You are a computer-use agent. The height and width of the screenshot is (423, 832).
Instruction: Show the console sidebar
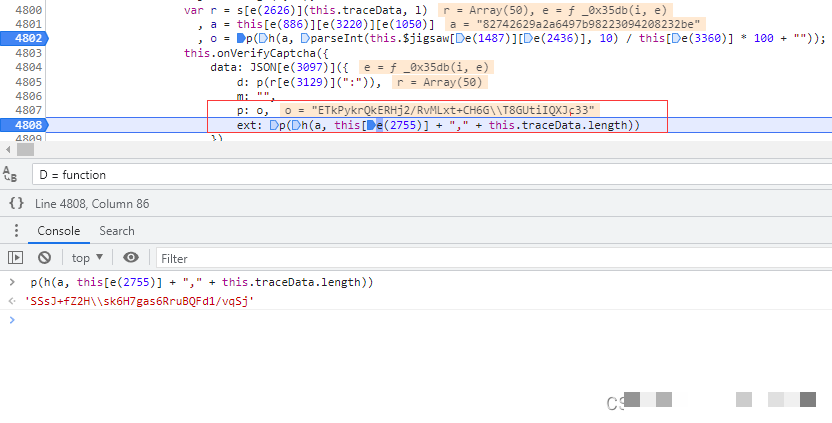coord(15,258)
